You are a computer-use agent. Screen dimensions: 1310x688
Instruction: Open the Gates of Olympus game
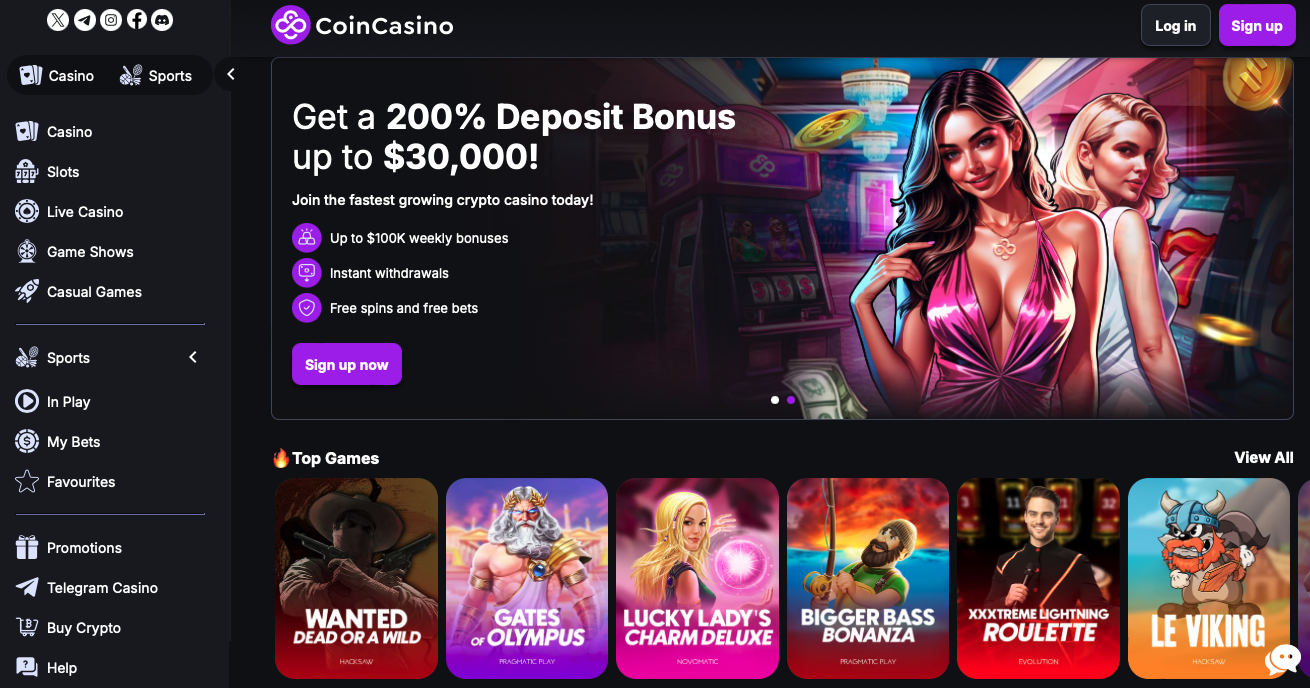pos(526,579)
